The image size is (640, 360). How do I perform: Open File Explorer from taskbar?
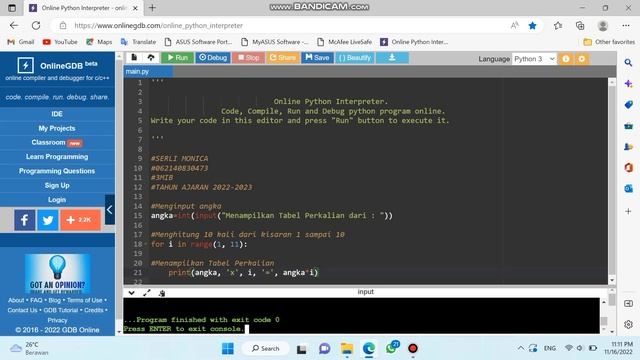tap(347, 349)
